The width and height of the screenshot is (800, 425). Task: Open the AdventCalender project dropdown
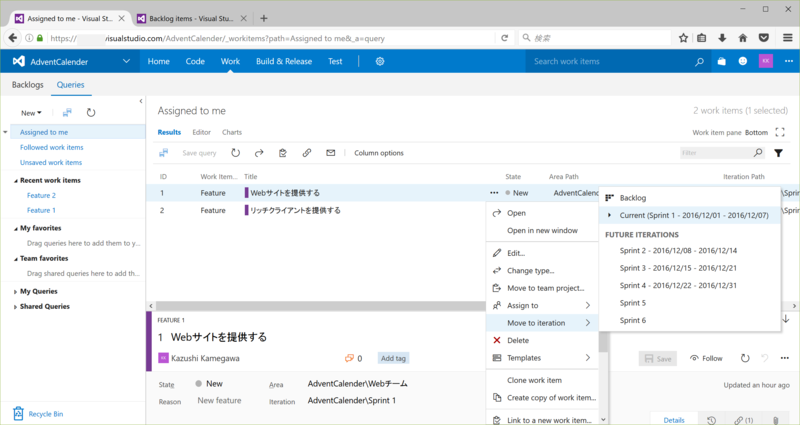pyautogui.click(x=126, y=61)
